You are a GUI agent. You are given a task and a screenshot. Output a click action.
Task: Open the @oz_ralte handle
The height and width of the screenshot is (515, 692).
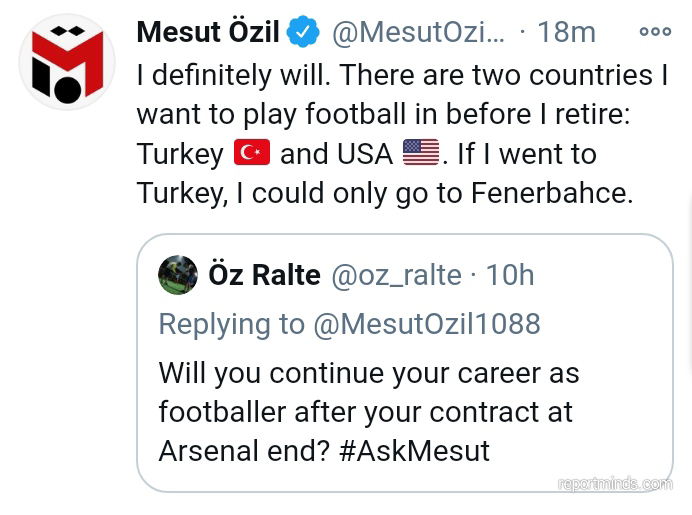tap(396, 275)
